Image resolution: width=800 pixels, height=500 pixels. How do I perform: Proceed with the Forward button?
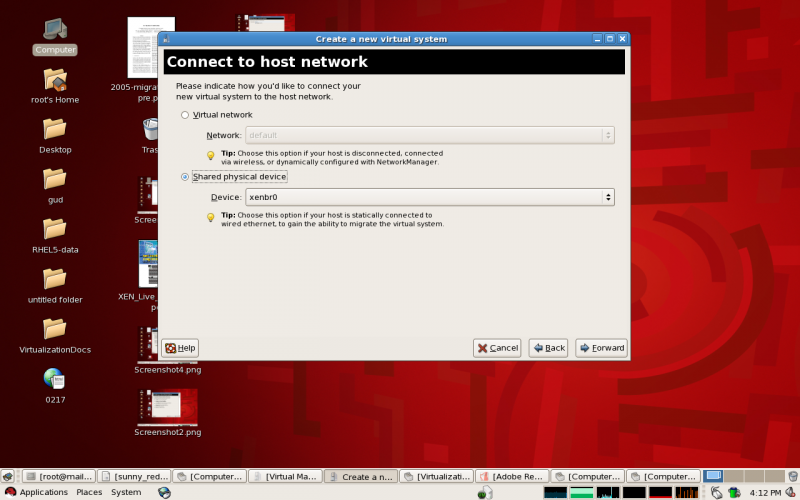pyautogui.click(x=602, y=348)
